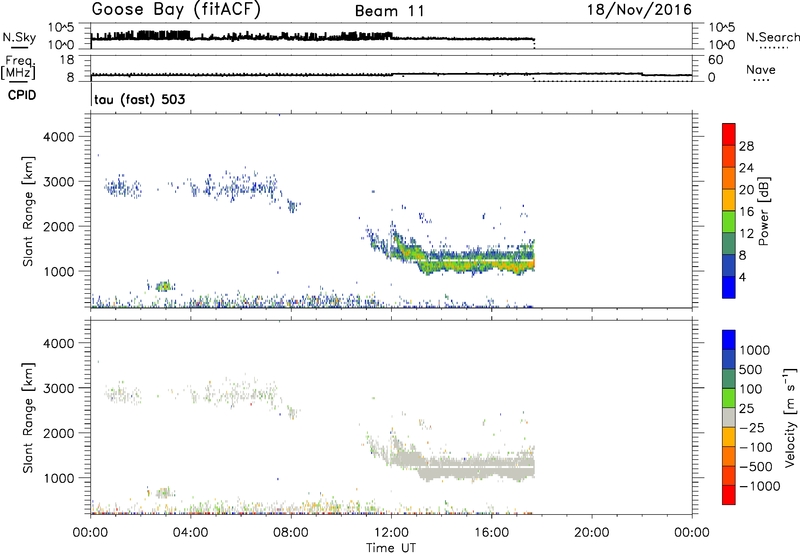Image resolution: width=800 pixels, height=554 pixels.
Task: Click the bottom red segment of the Velocity colorbar
Action: [729, 495]
